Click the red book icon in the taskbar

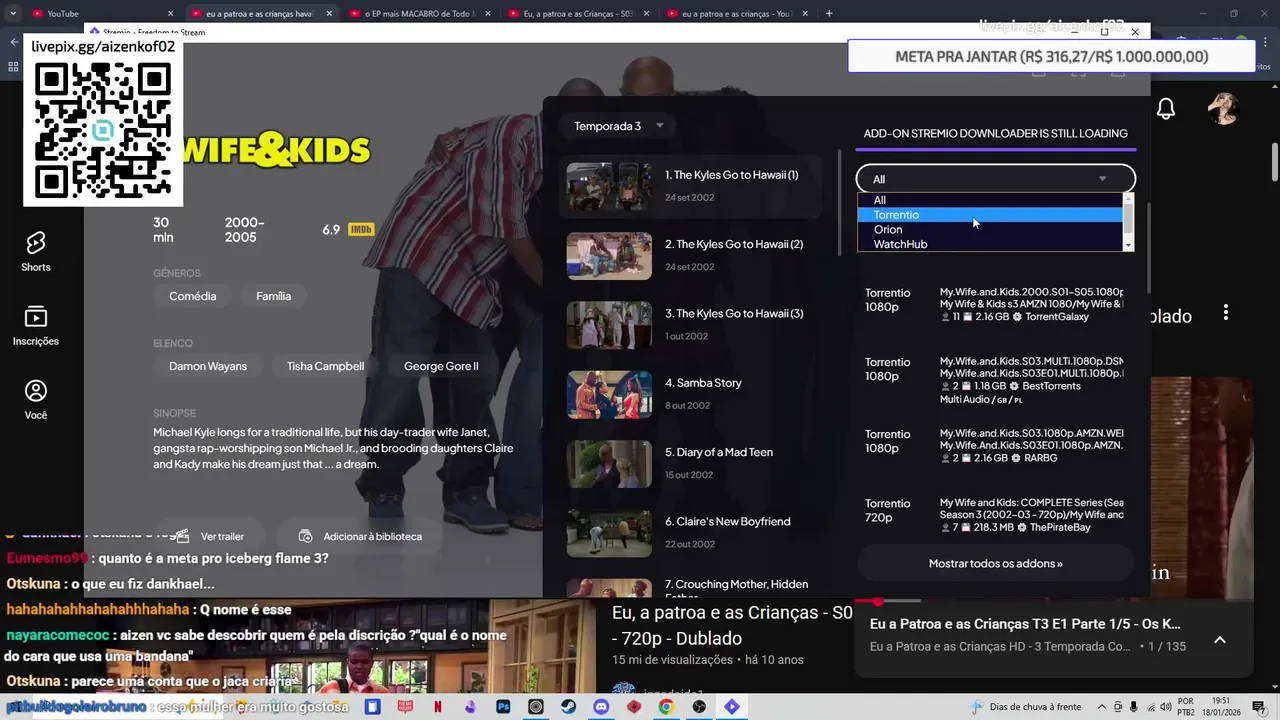(405, 707)
